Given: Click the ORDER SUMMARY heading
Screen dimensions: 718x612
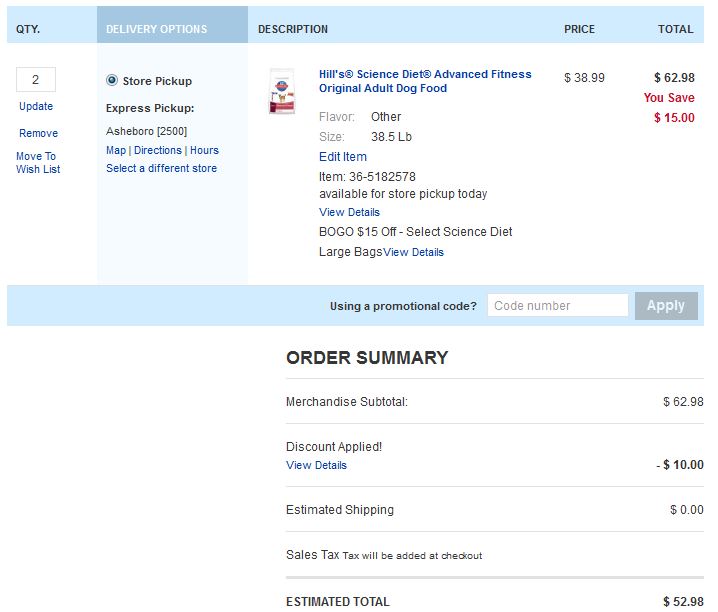Looking at the screenshot, I should tap(367, 358).
